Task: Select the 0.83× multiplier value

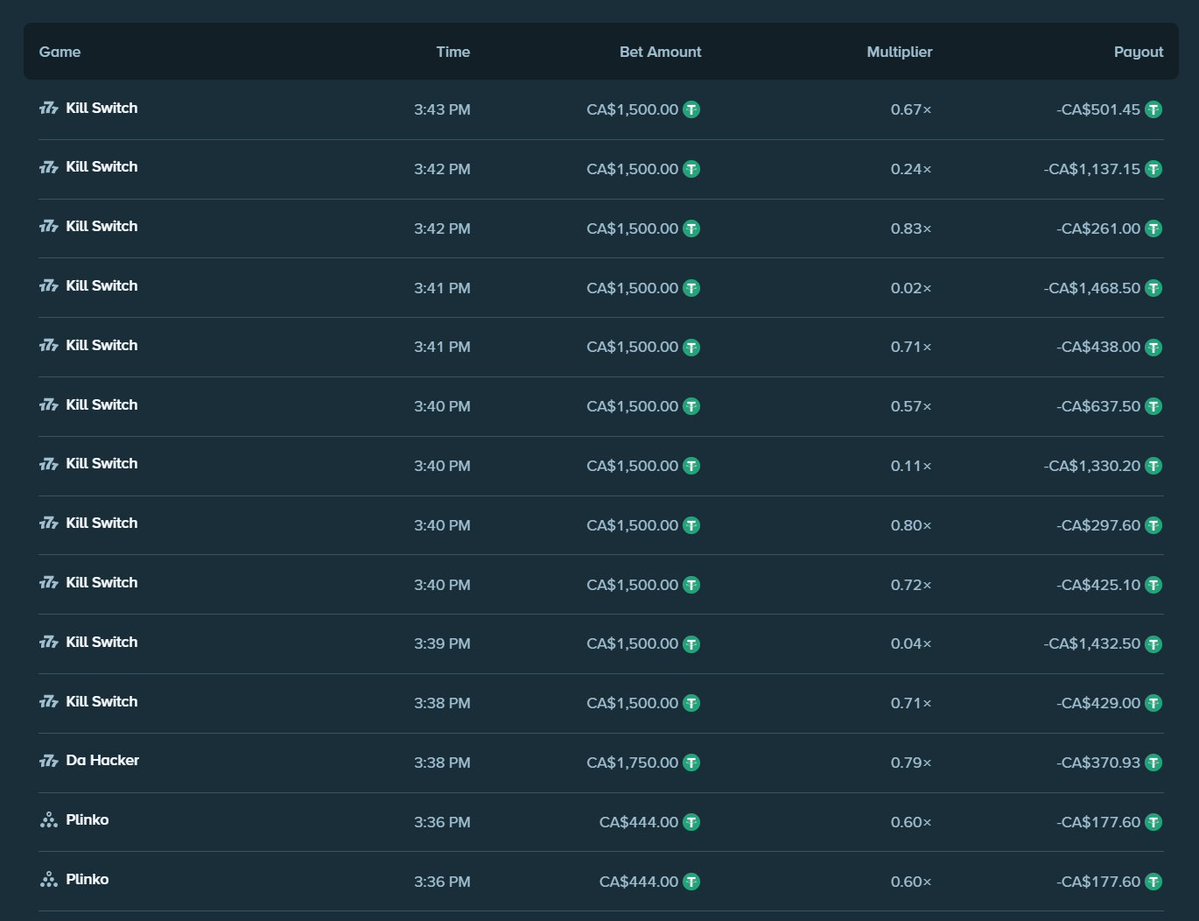Action: (x=911, y=229)
